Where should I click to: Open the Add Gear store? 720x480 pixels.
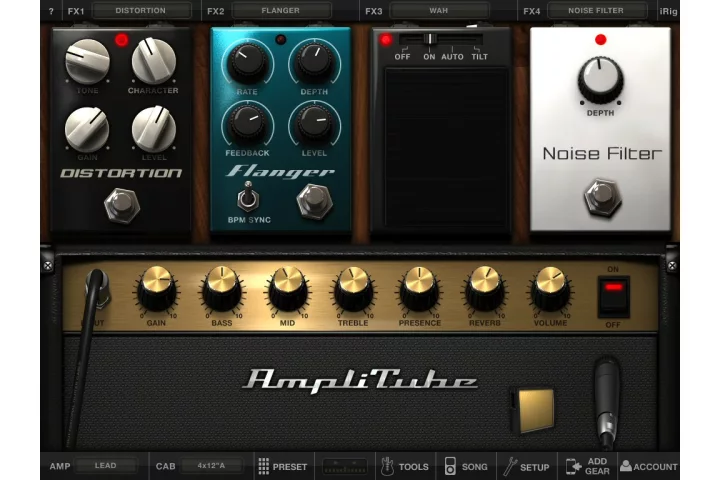[x=588, y=467]
